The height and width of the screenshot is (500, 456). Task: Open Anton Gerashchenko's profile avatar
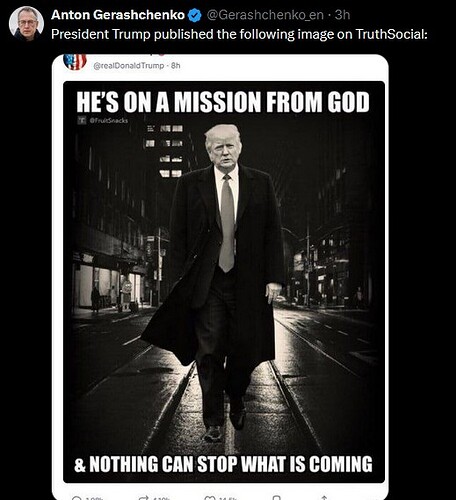[26, 23]
